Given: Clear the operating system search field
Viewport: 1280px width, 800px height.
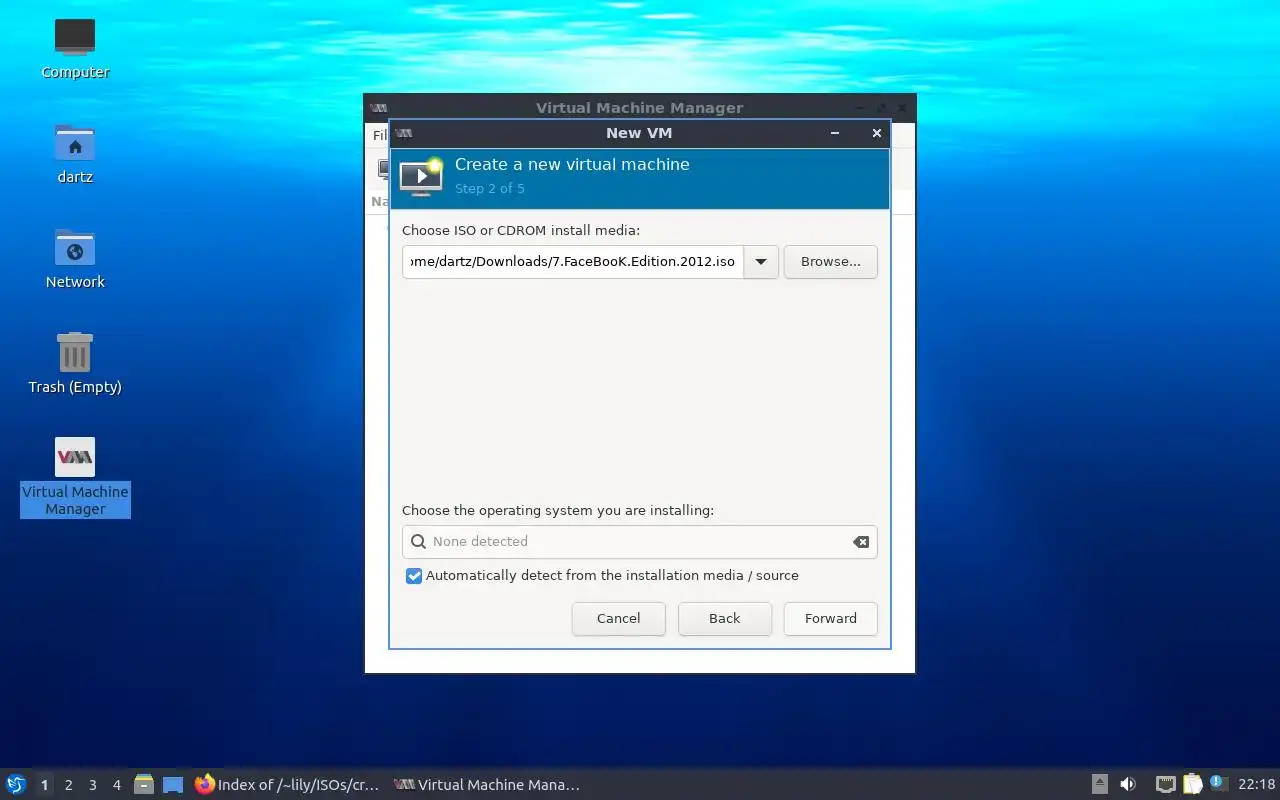Looking at the screenshot, I should [x=860, y=542].
